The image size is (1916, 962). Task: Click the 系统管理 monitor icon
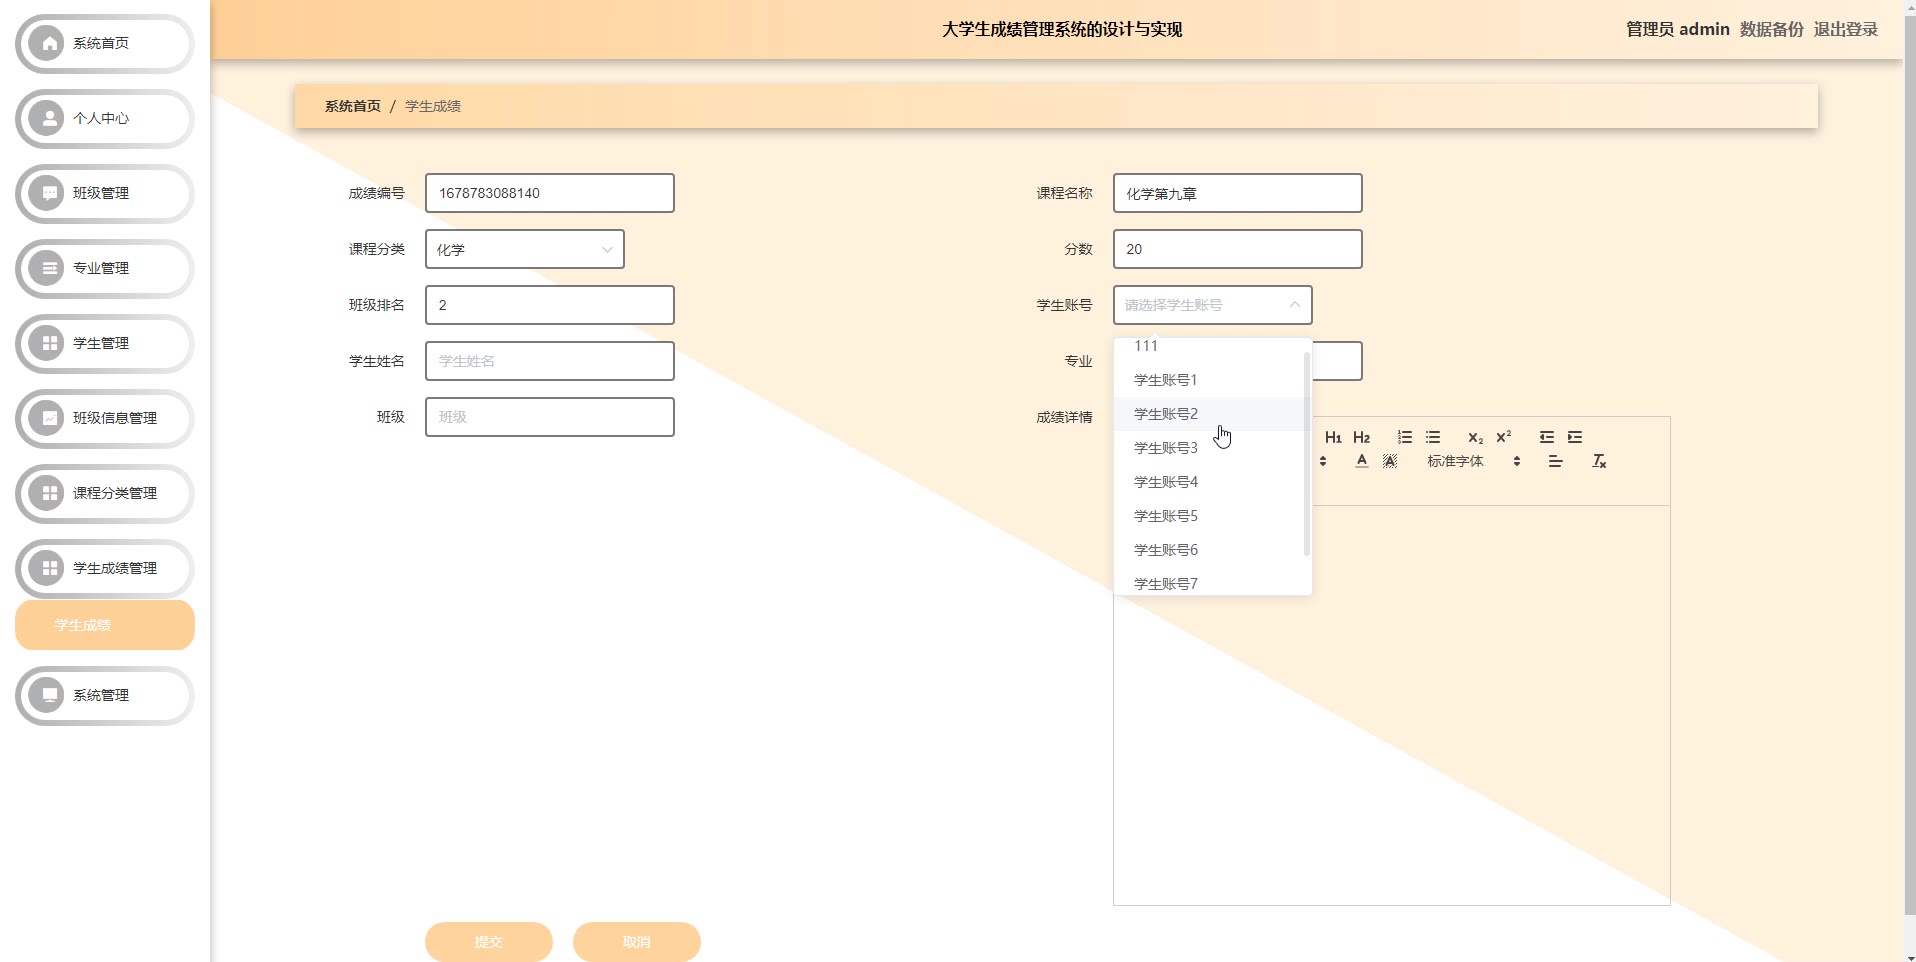47,695
